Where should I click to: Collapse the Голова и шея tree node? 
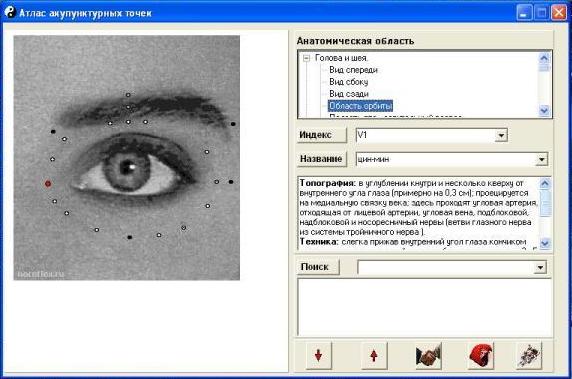306,58
